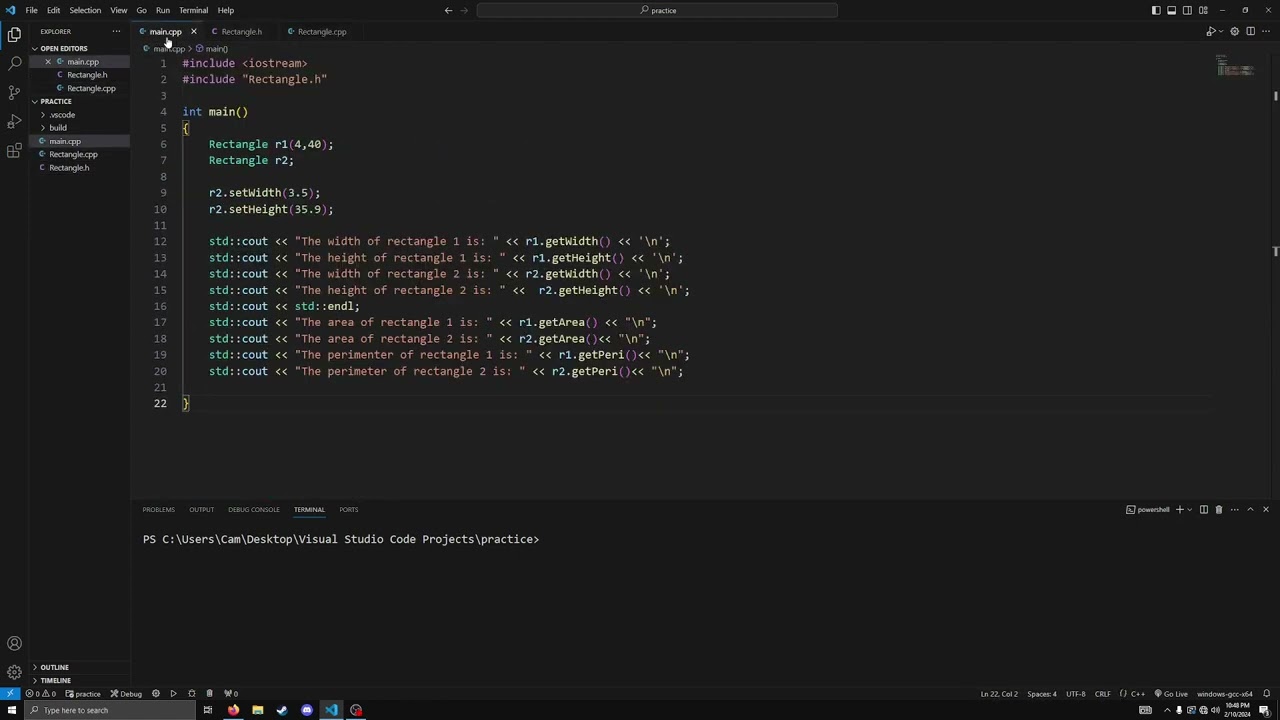The image size is (1280, 720).
Task: Click the windows-gcc-x64 configuration
Action: (x=1224, y=694)
